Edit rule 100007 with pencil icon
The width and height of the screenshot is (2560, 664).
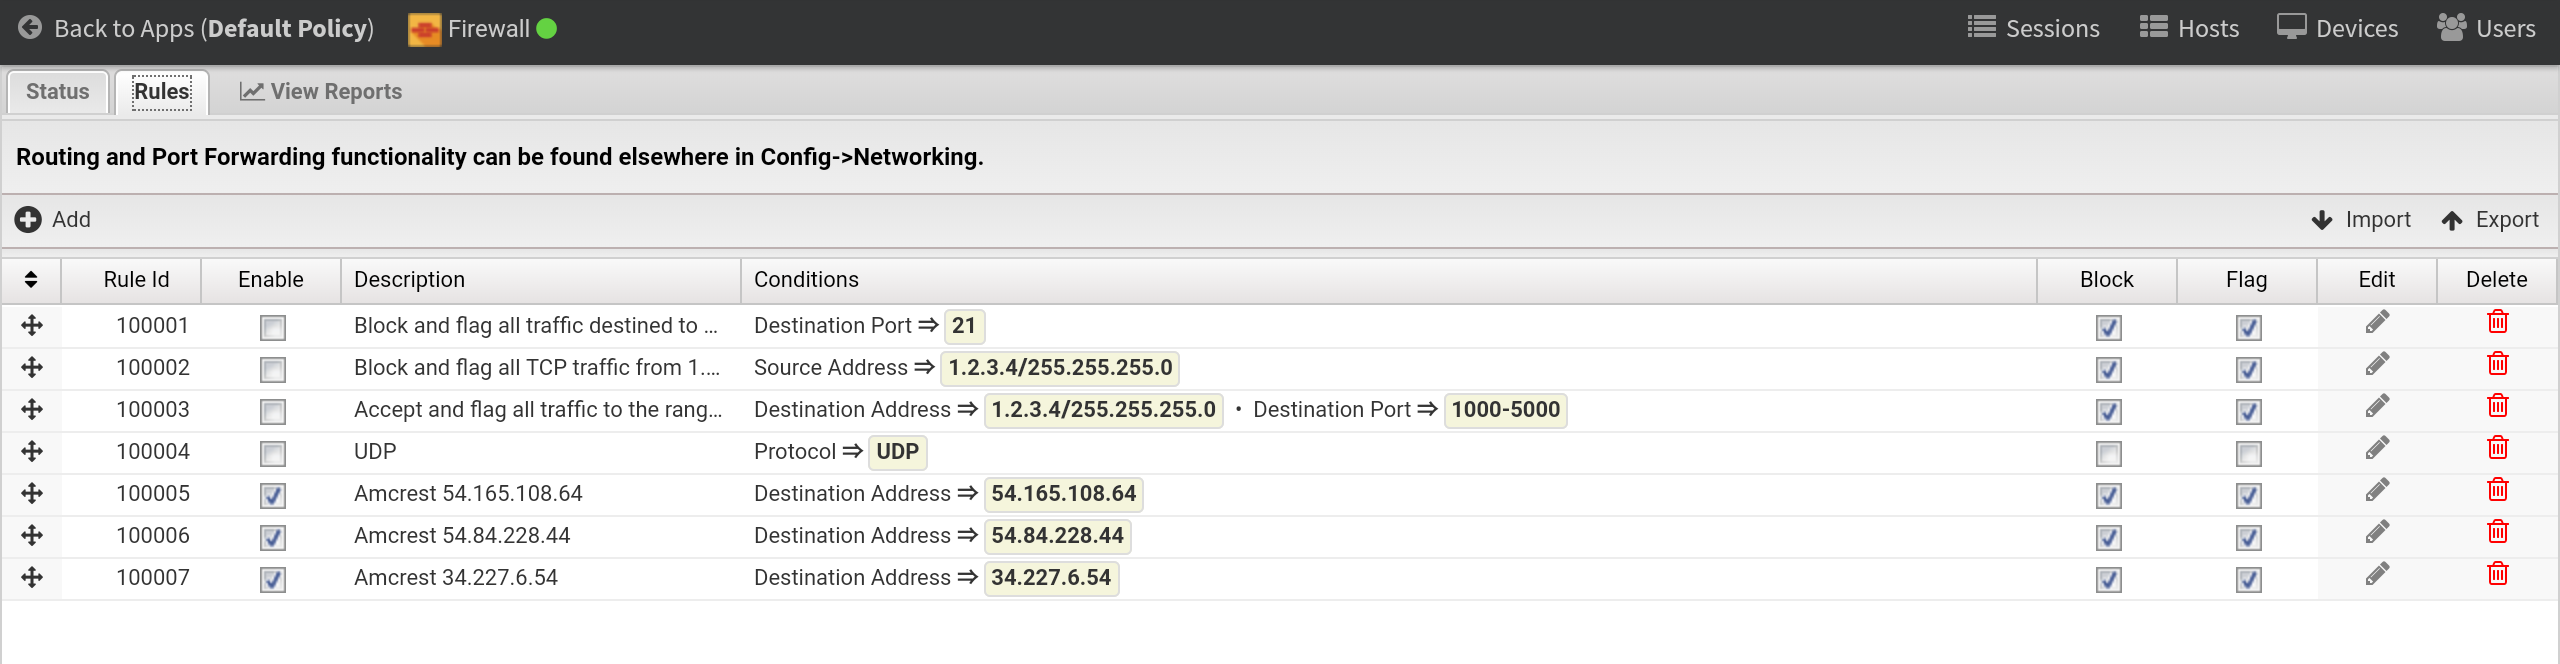tap(2377, 574)
